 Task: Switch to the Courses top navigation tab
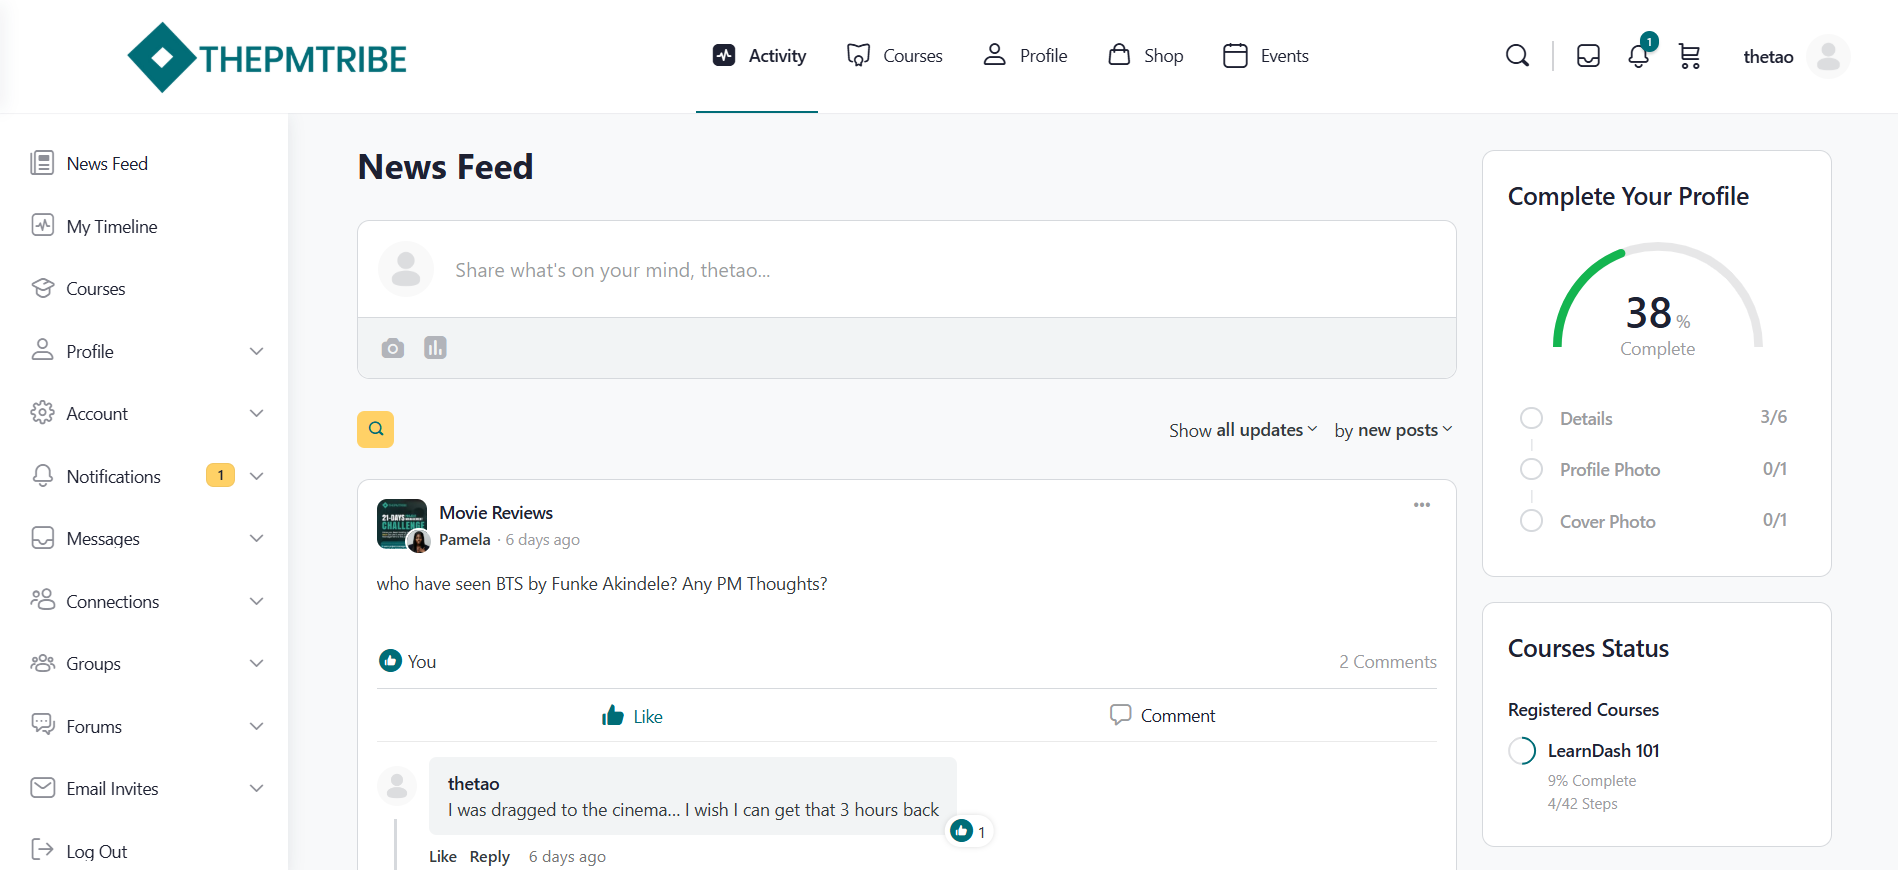click(x=894, y=56)
